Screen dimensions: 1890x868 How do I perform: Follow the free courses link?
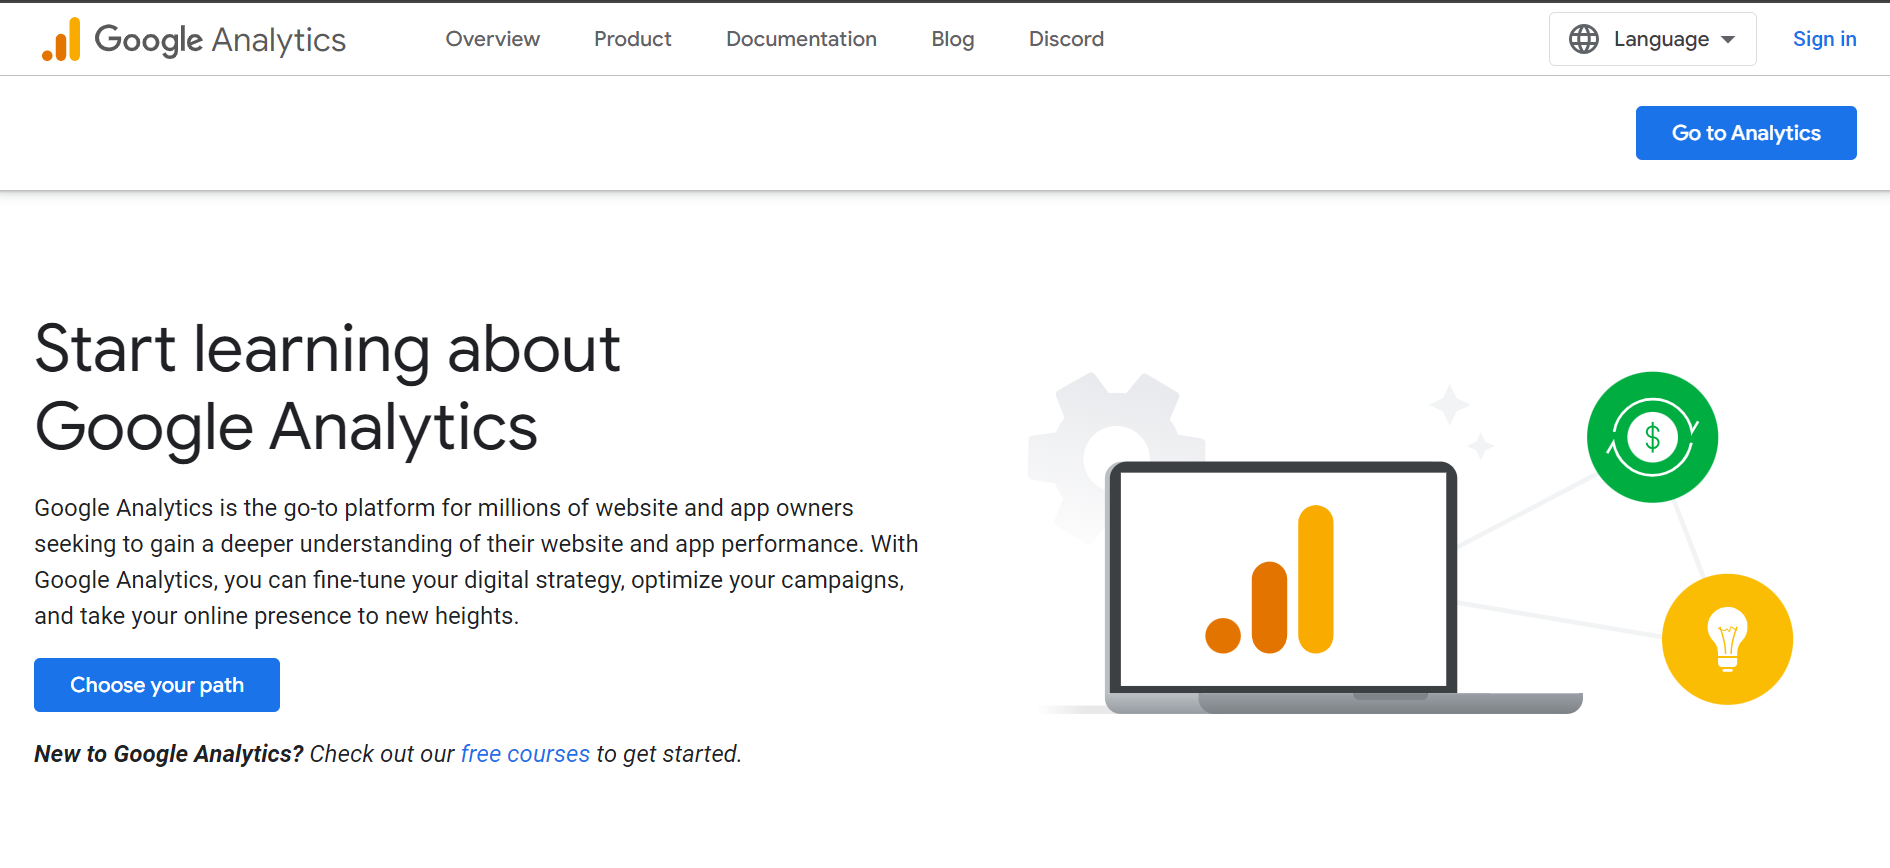[525, 754]
